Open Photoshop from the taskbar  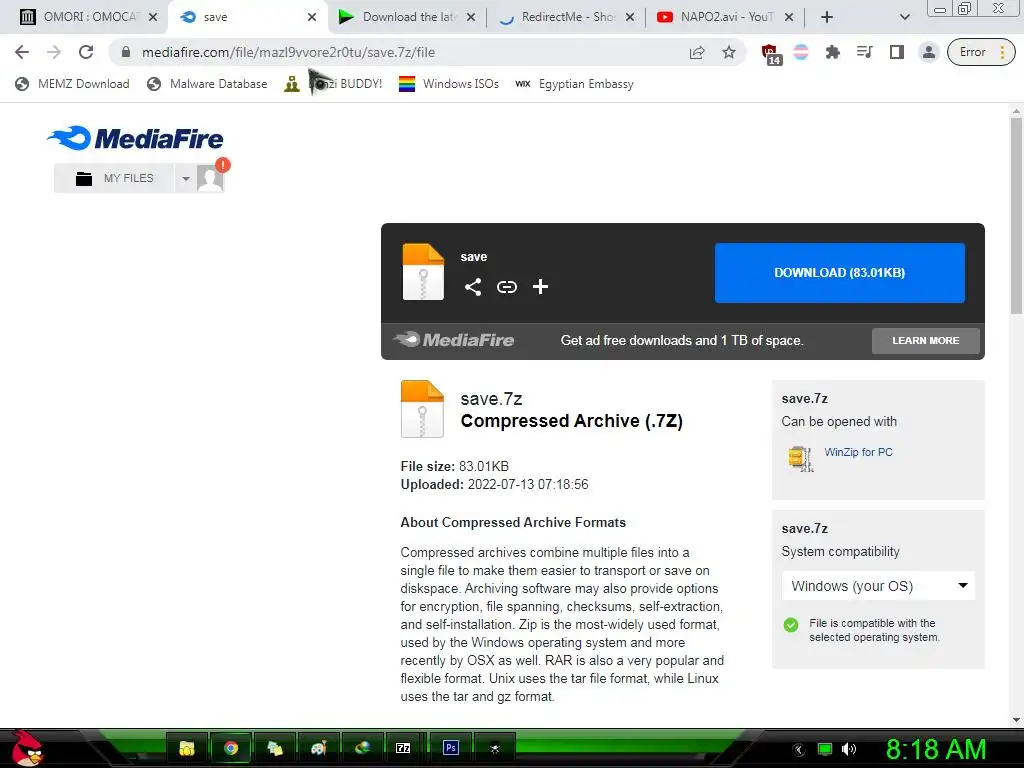pos(450,748)
